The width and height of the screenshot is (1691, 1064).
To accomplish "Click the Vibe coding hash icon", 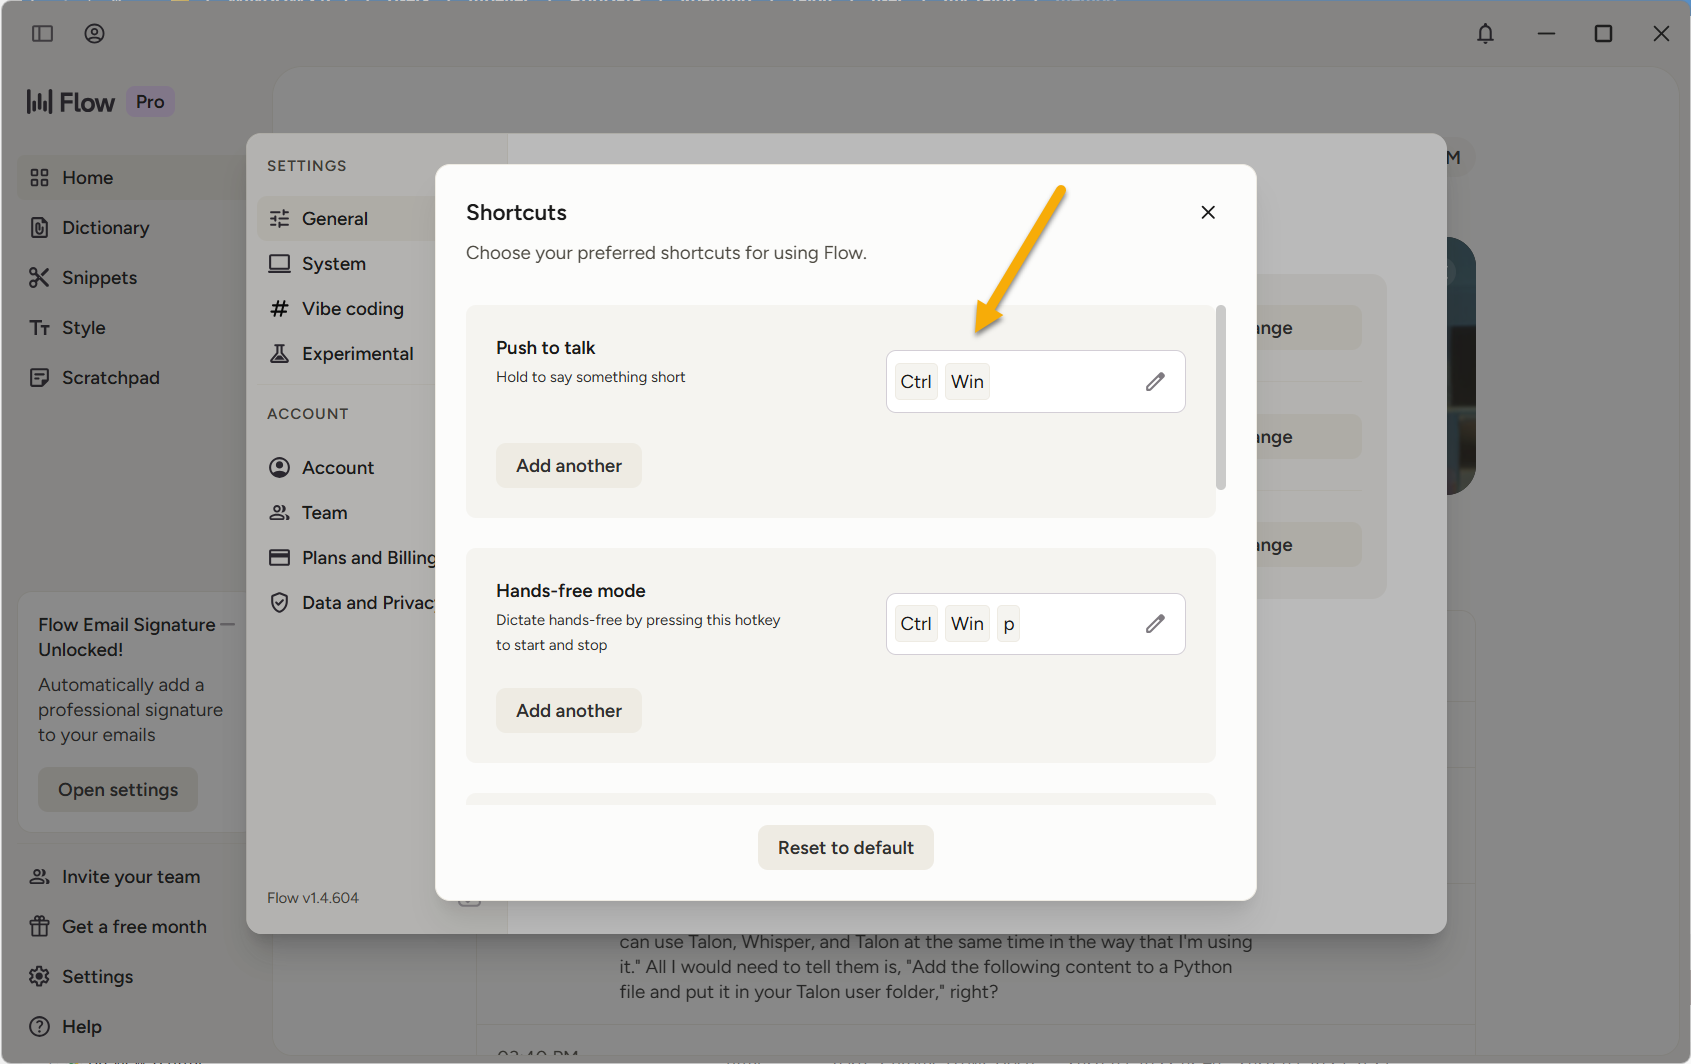I will (280, 309).
